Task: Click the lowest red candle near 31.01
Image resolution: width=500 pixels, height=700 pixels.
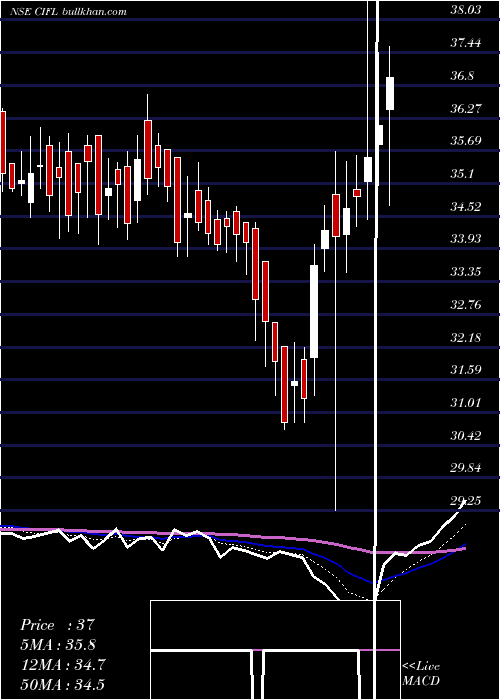Action: coord(284,384)
